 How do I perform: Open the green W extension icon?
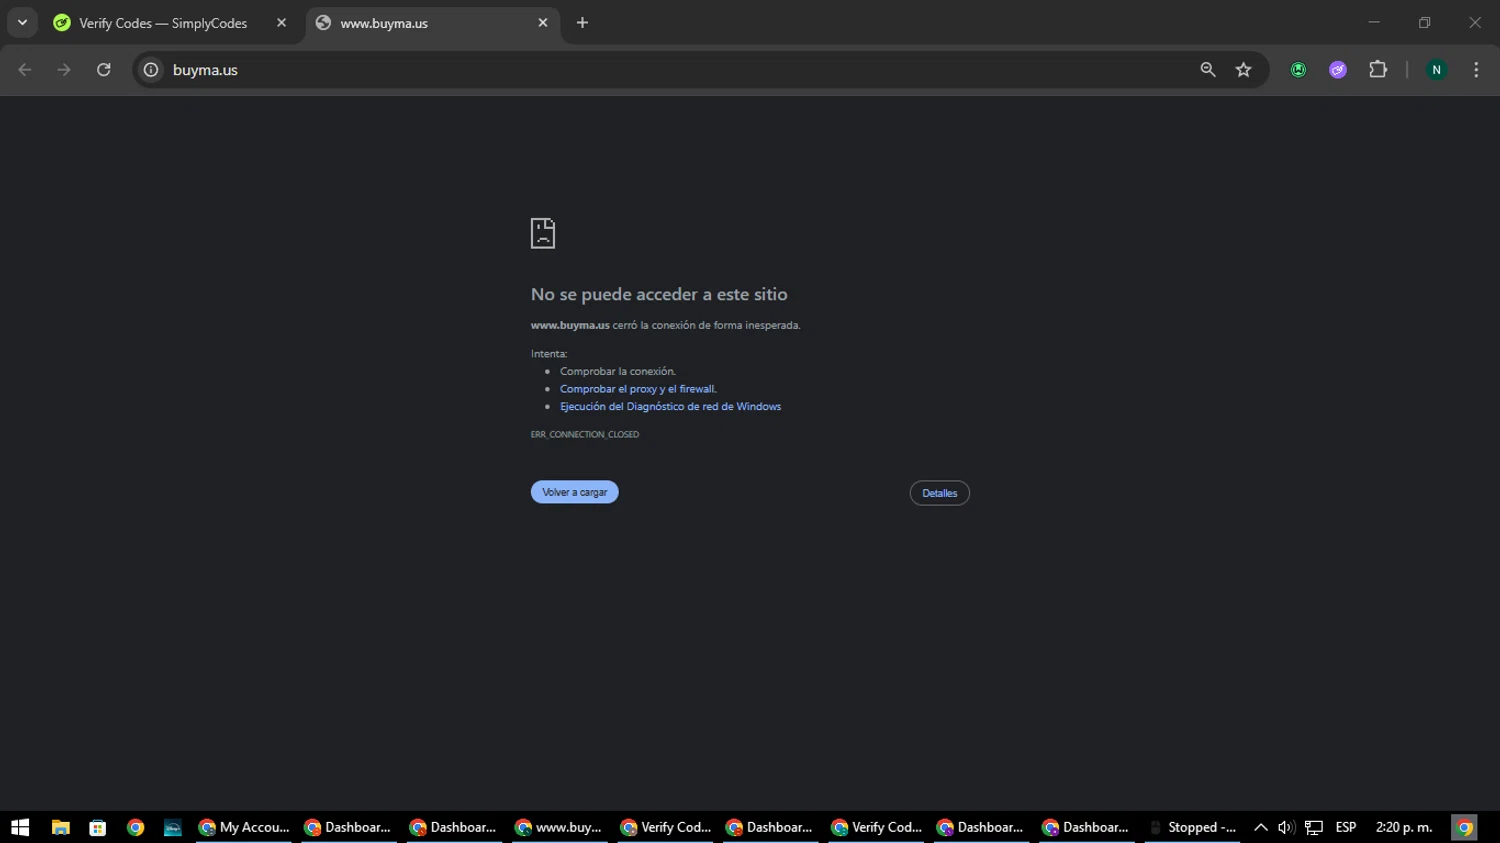coord(1298,70)
